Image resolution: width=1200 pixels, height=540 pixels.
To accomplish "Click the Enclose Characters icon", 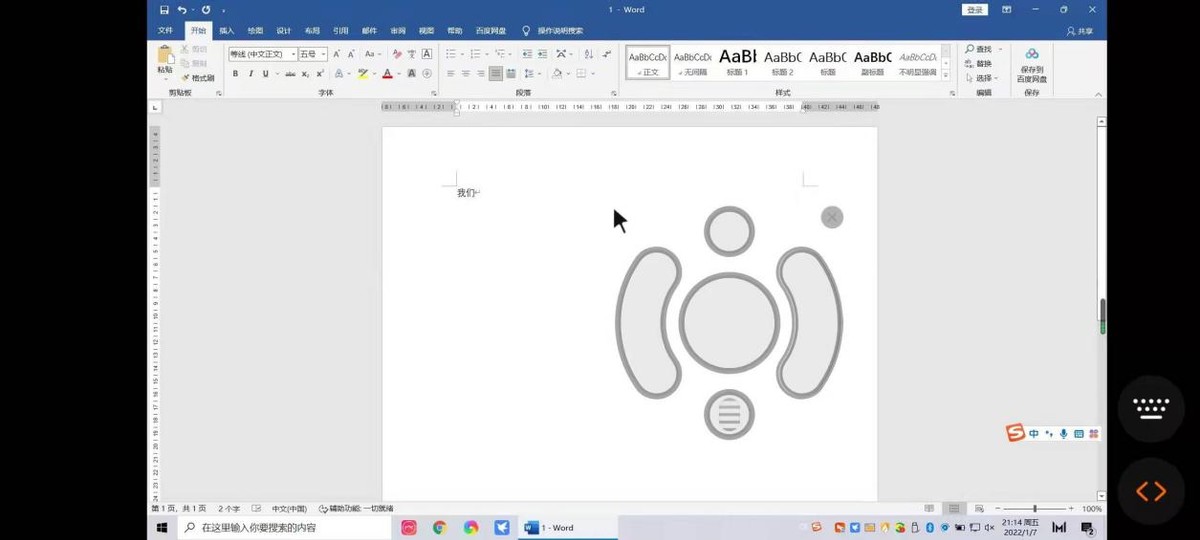I will [427, 74].
